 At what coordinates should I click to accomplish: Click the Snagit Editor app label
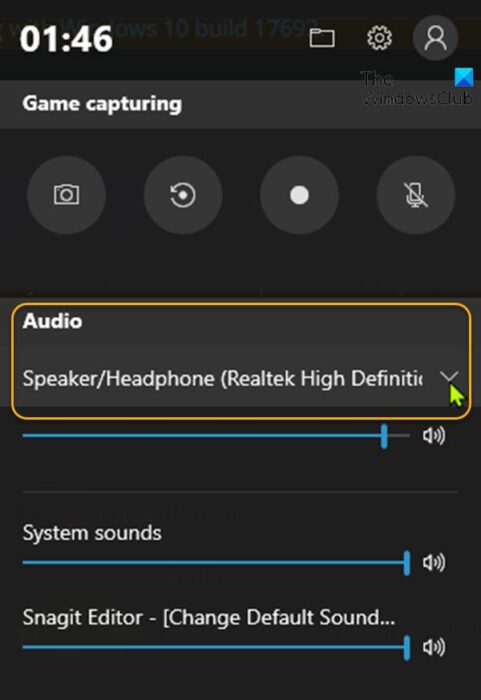tap(209, 618)
